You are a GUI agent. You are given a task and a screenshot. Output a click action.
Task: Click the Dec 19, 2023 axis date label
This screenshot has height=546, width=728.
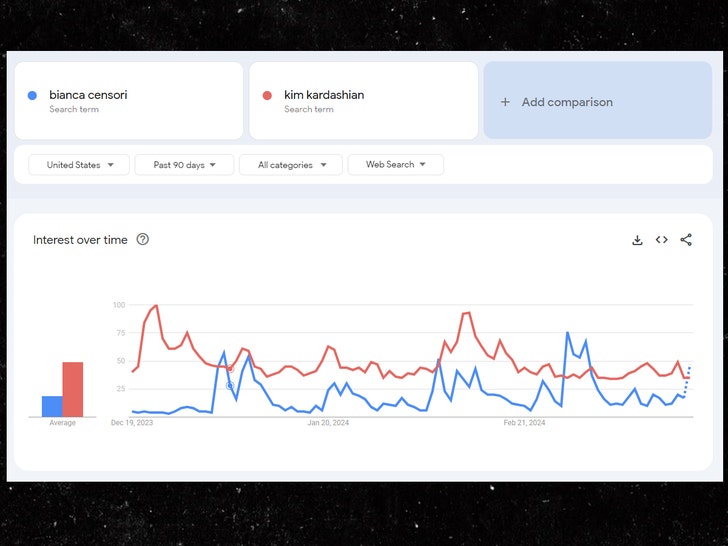click(x=132, y=423)
